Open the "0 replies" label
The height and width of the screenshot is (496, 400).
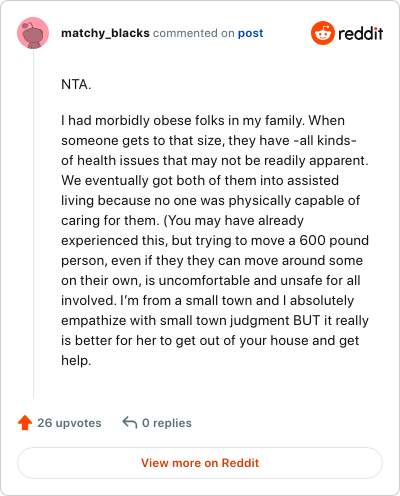point(167,423)
